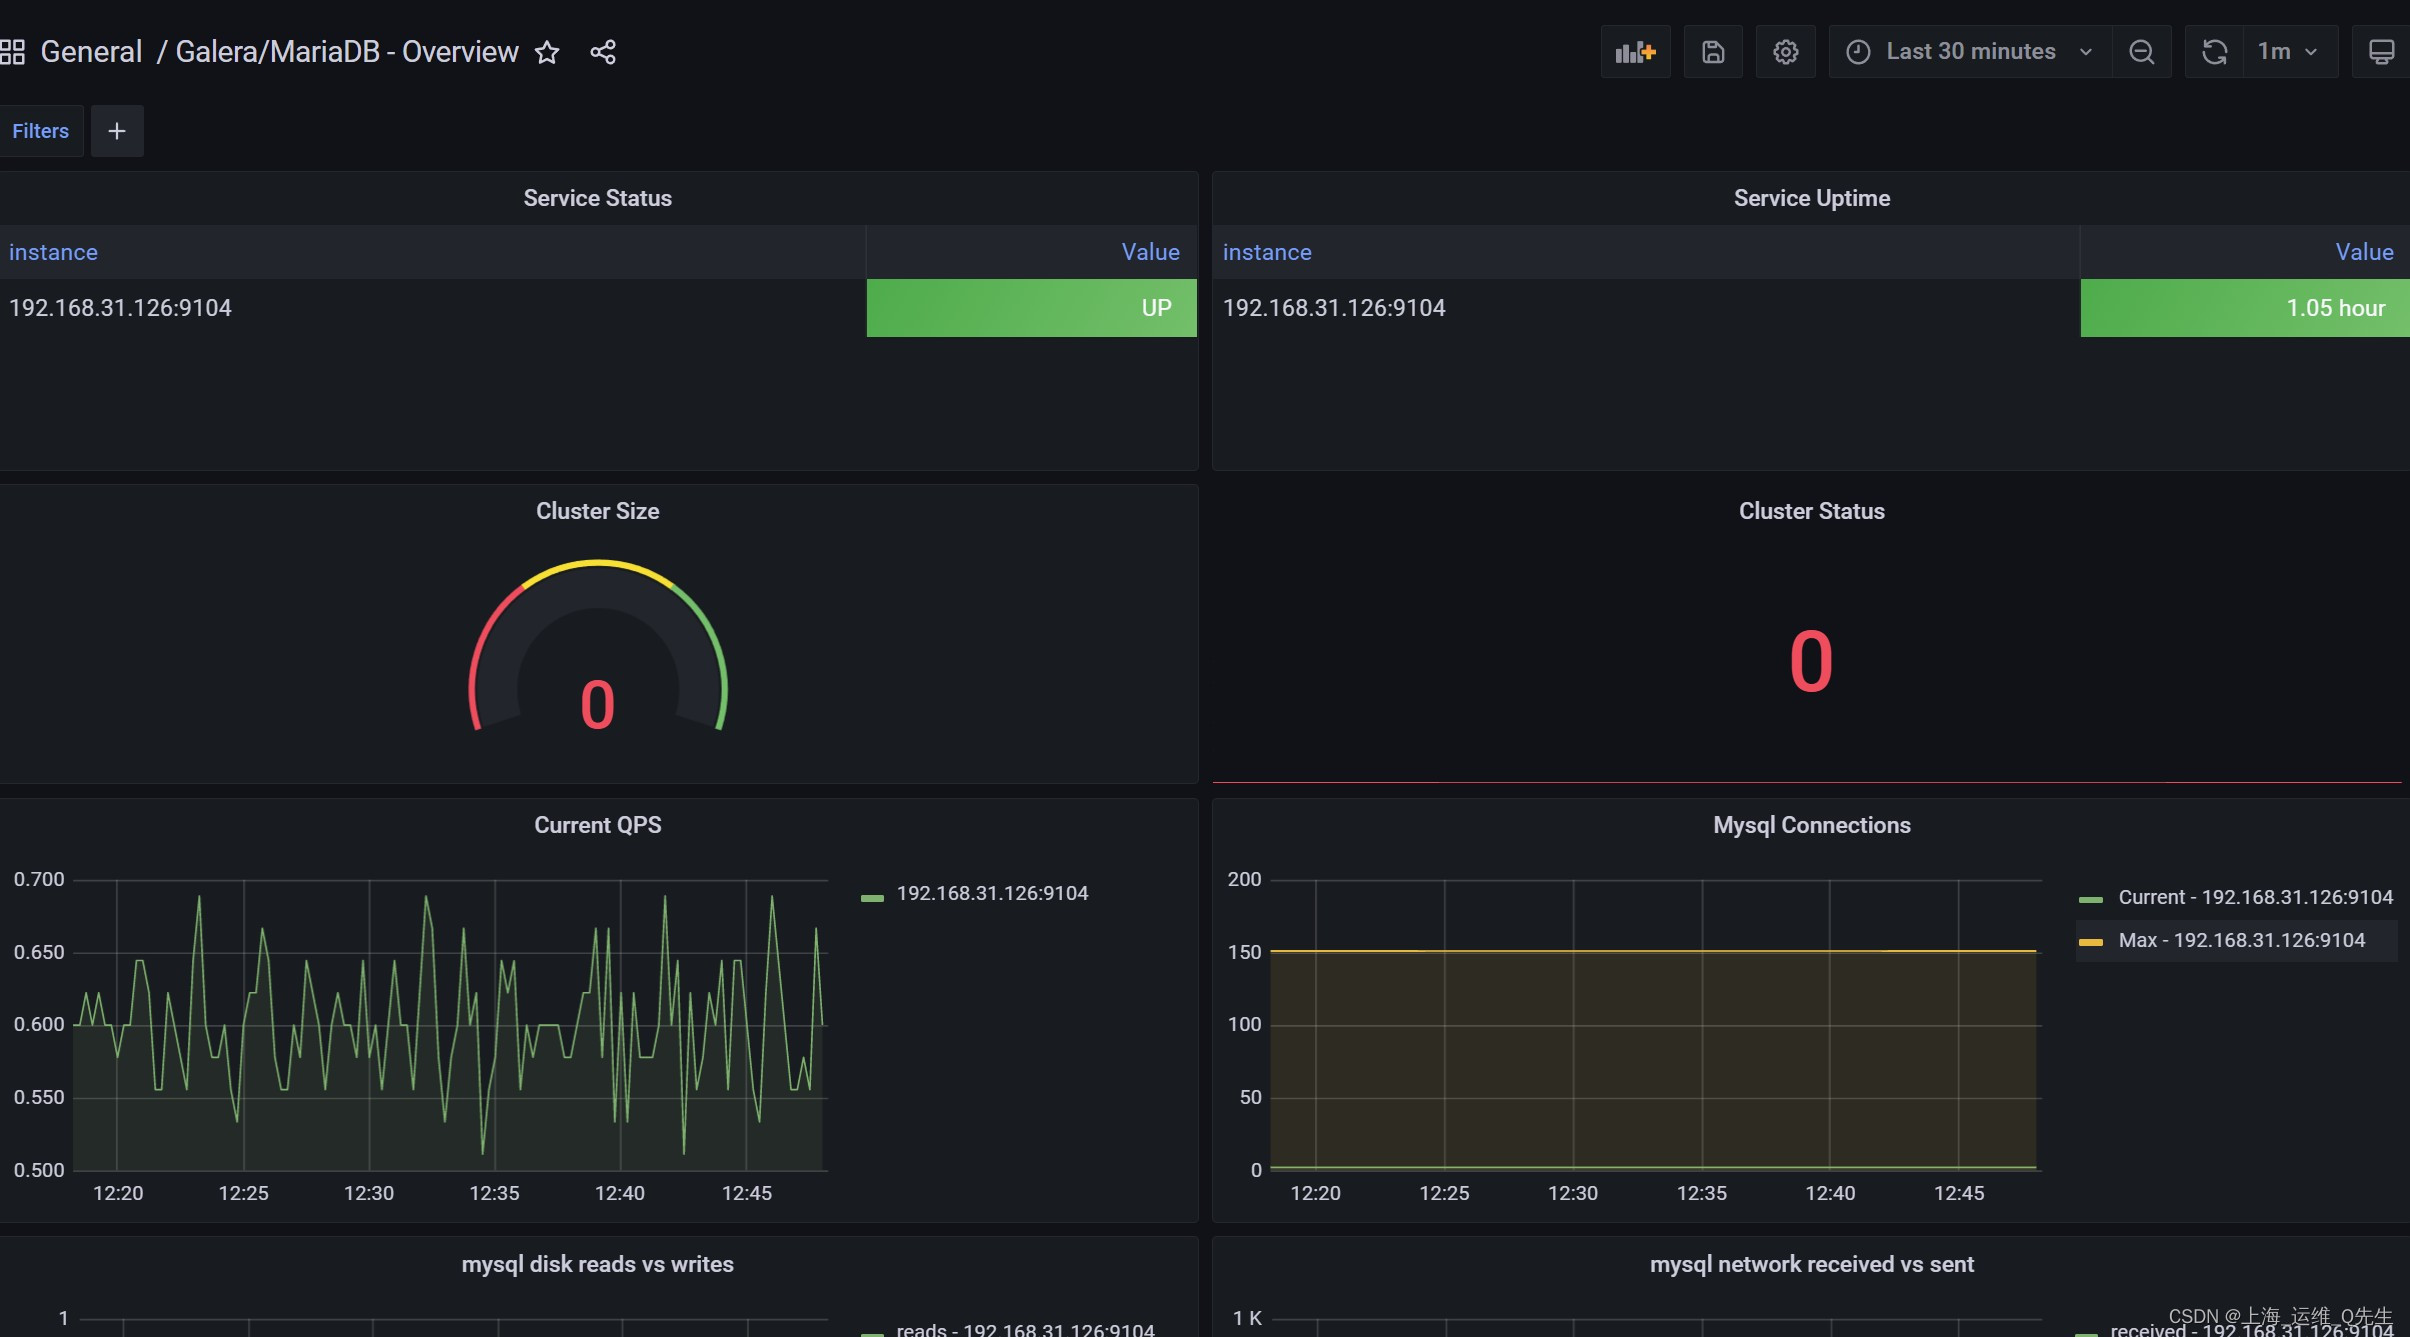Image resolution: width=2410 pixels, height=1337 pixels.
Task: Toggle the Current connections legend series
Action: click(x=2255, y=897)
